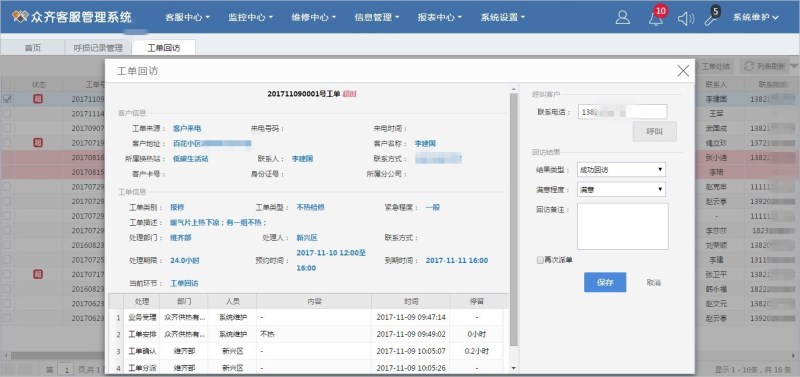800x377 pixels.
Task: Click the 超 status icon in row 201711090001
Action: click(x=38, y=99)
